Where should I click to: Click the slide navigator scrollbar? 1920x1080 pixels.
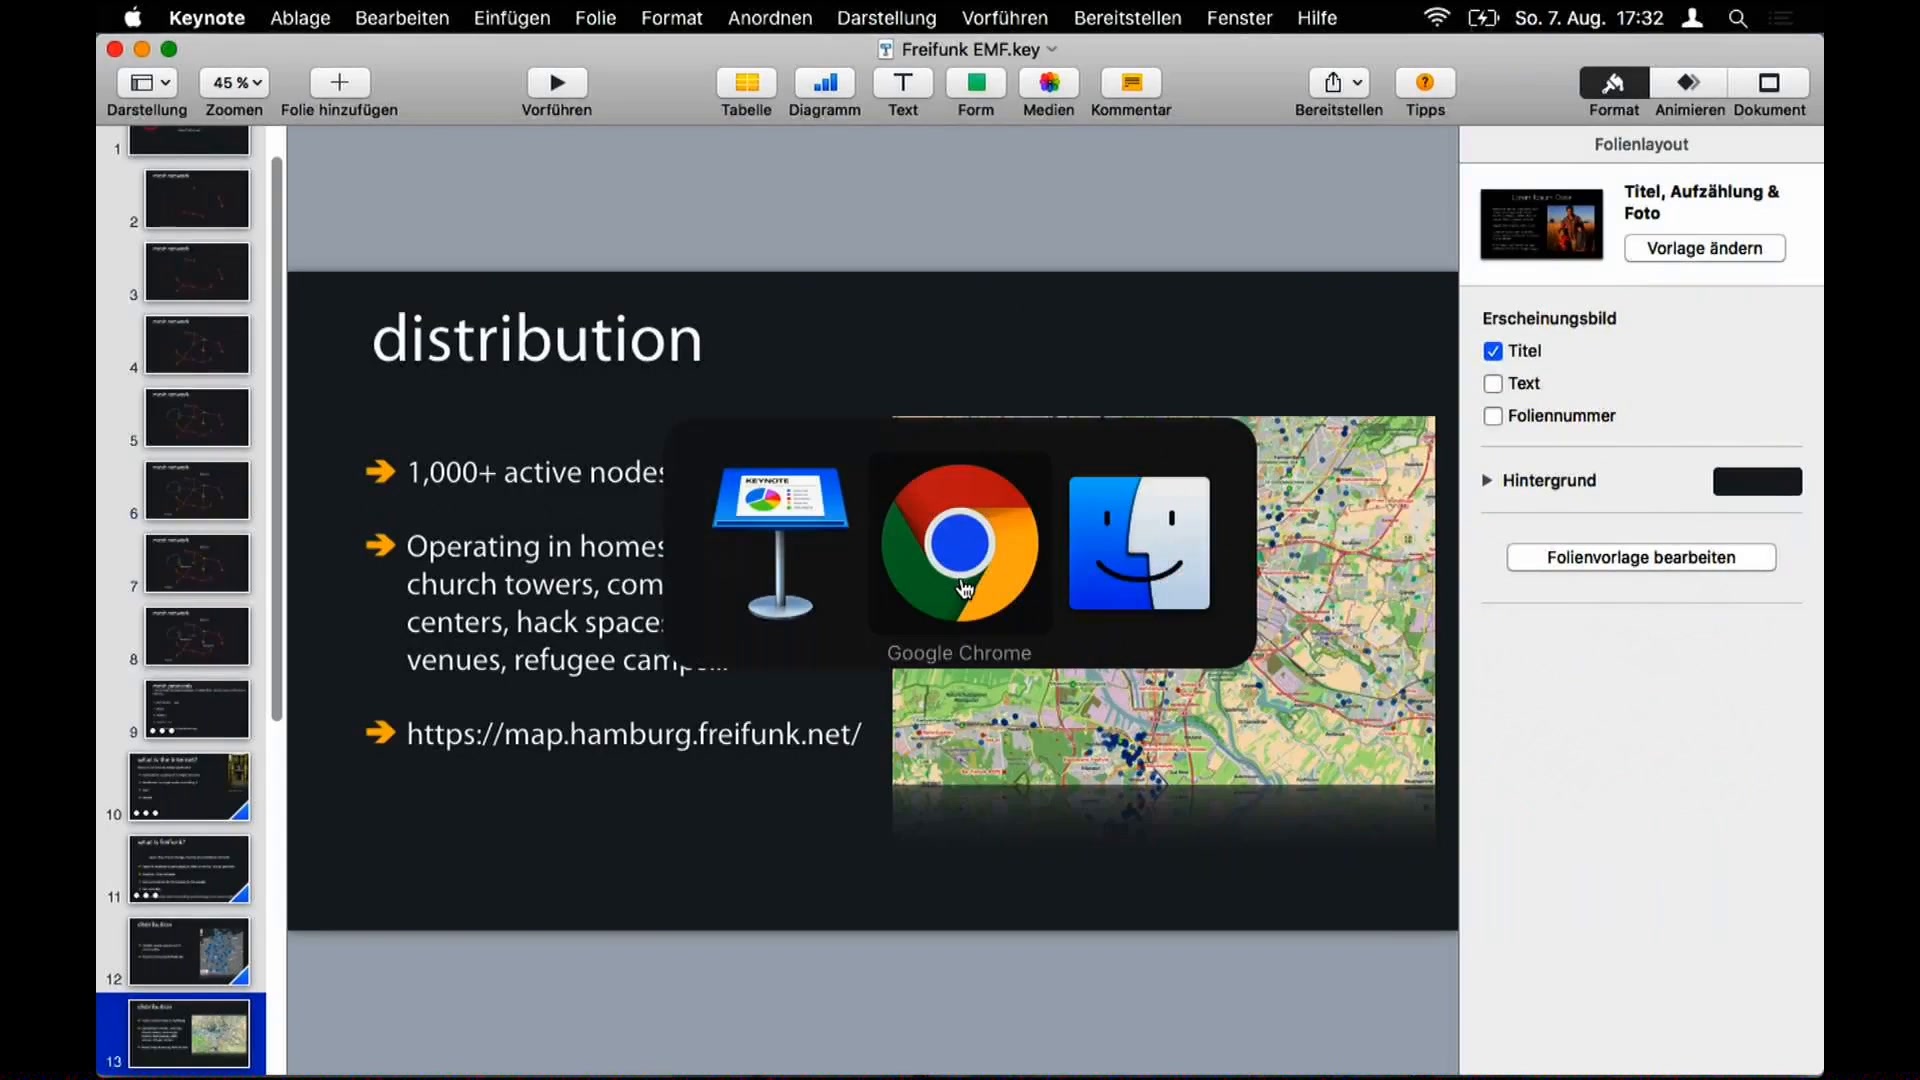pyautogui.click(x=277, y=438)
